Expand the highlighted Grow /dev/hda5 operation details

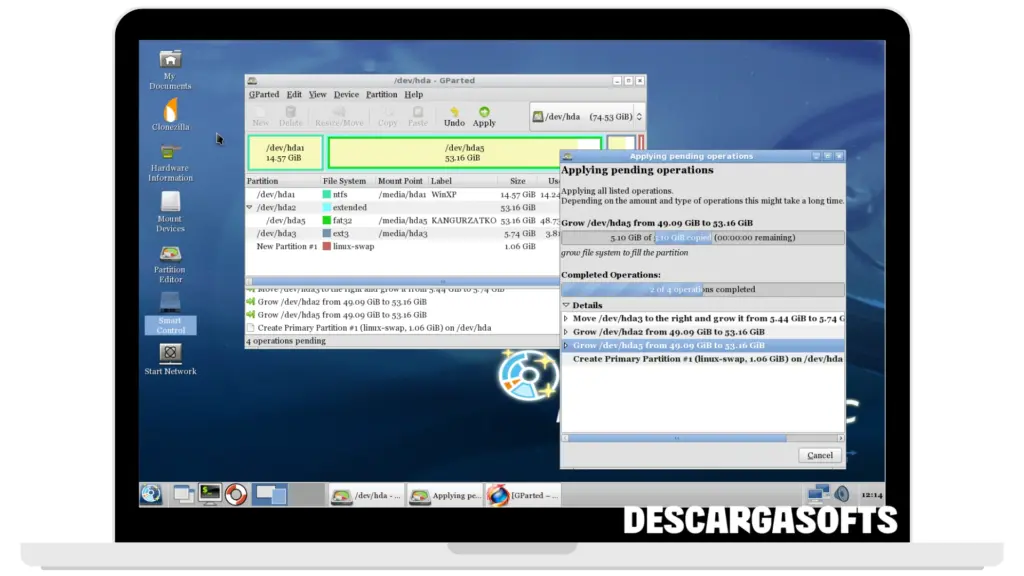(566, 345)
